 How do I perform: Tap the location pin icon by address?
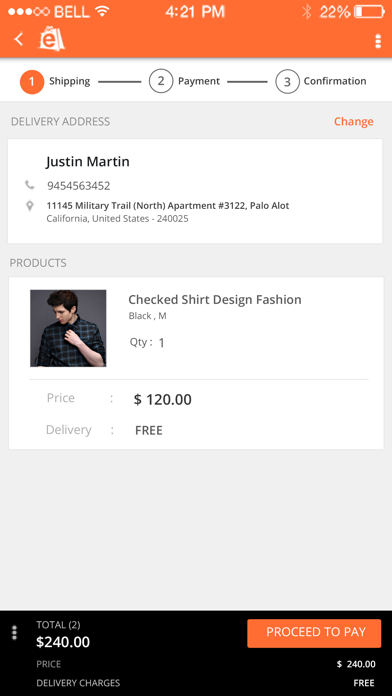click(30, 206)
